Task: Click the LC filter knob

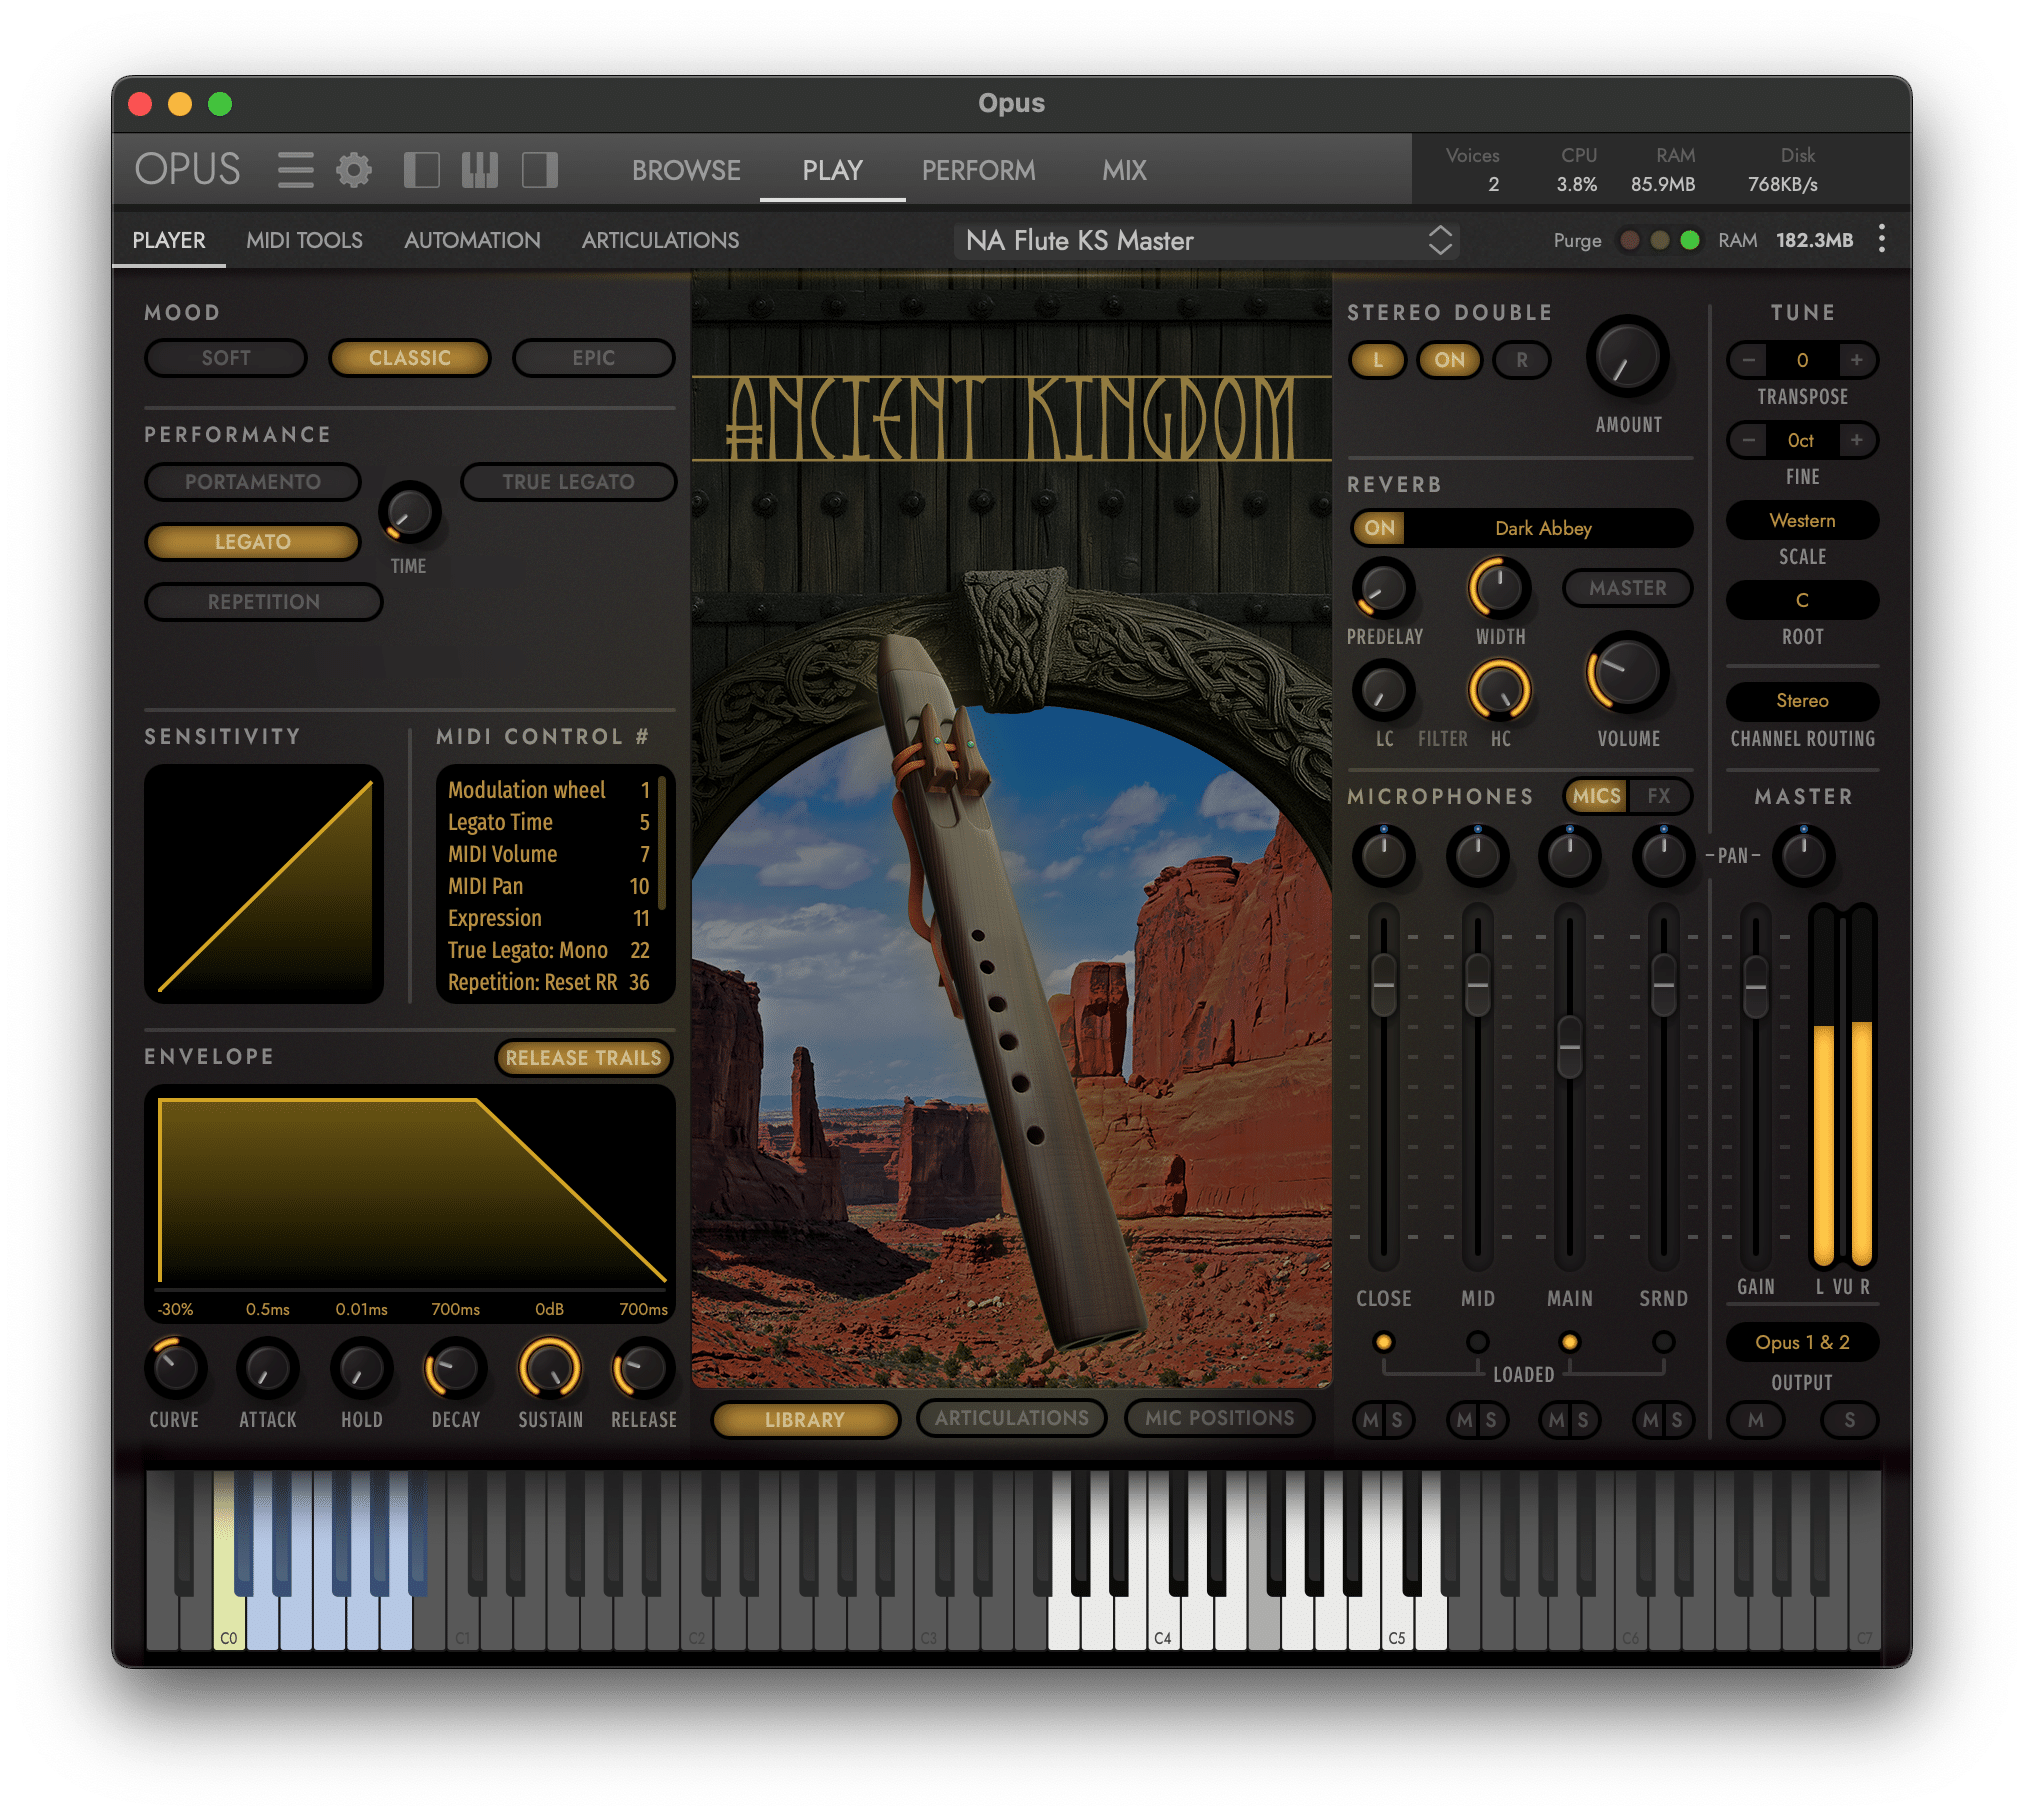Action: tap(1384, 690)
